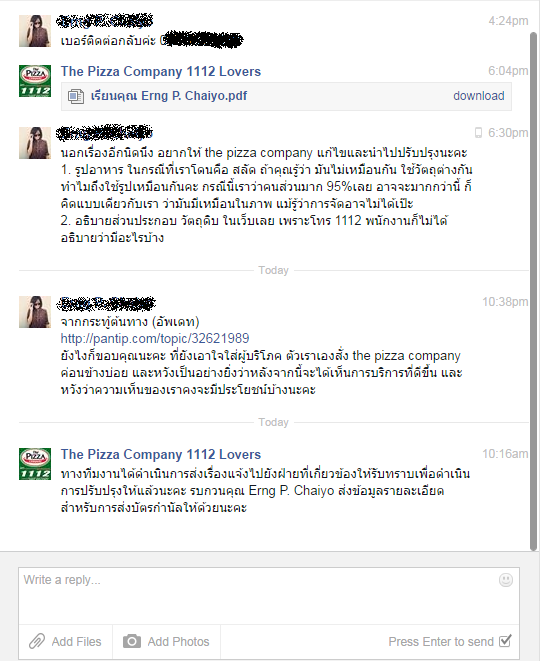Click the conversation vertical scrollbar

tap(534, 291)
